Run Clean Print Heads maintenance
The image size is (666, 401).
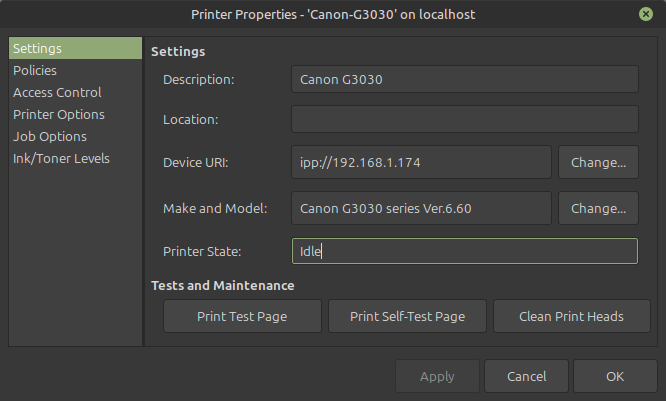click(571, 317)
